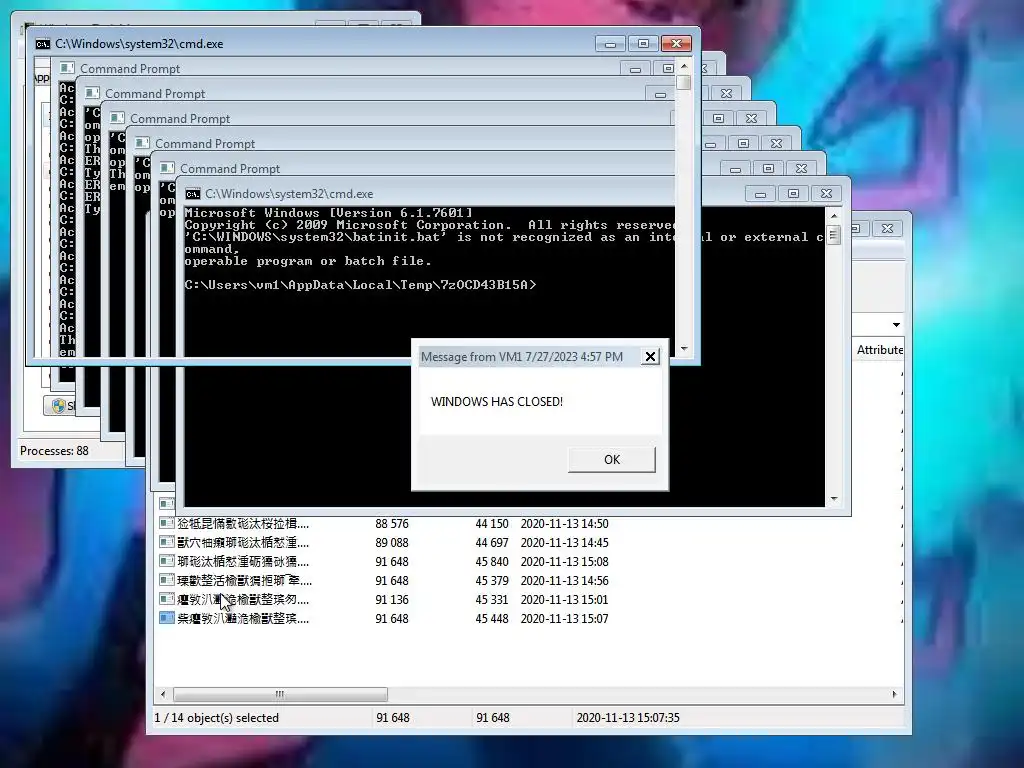Click the file list horizontal scrollbar thumb
This screenshot has width=1024, height=768.
(280, 694)
